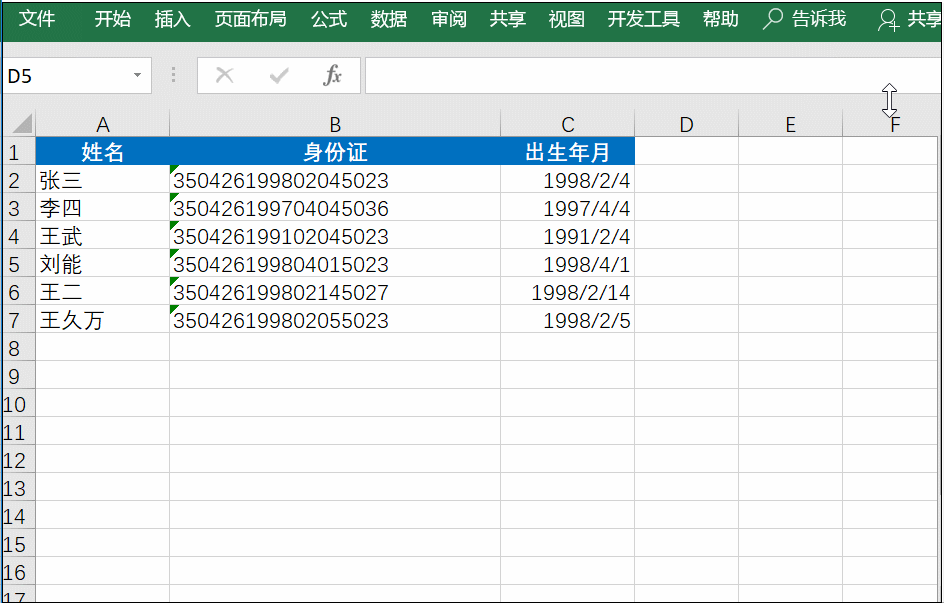Click header cell 出生年月
Screen dimensions: 944x603
tap(567, 151)
